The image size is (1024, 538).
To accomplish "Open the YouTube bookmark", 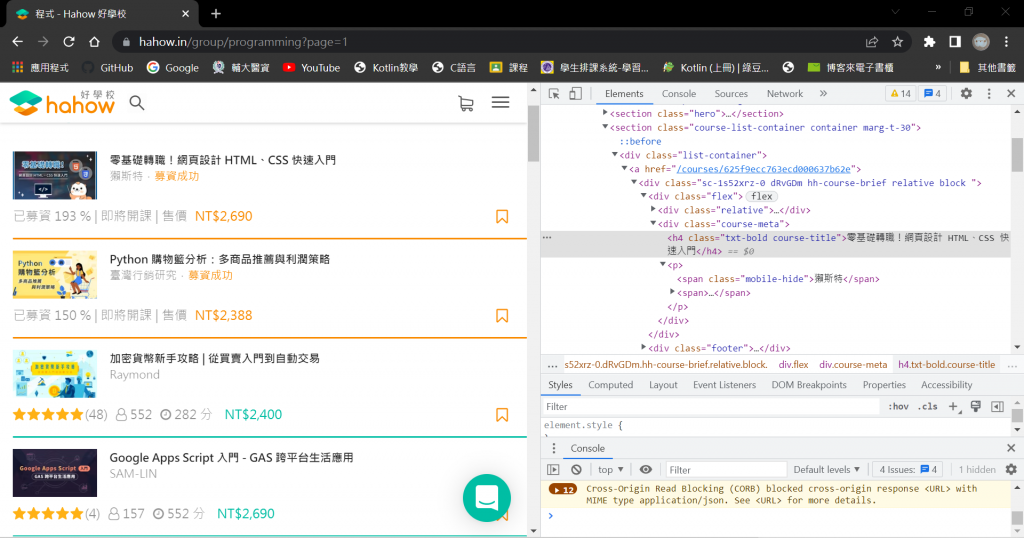I will pos(312,67).
